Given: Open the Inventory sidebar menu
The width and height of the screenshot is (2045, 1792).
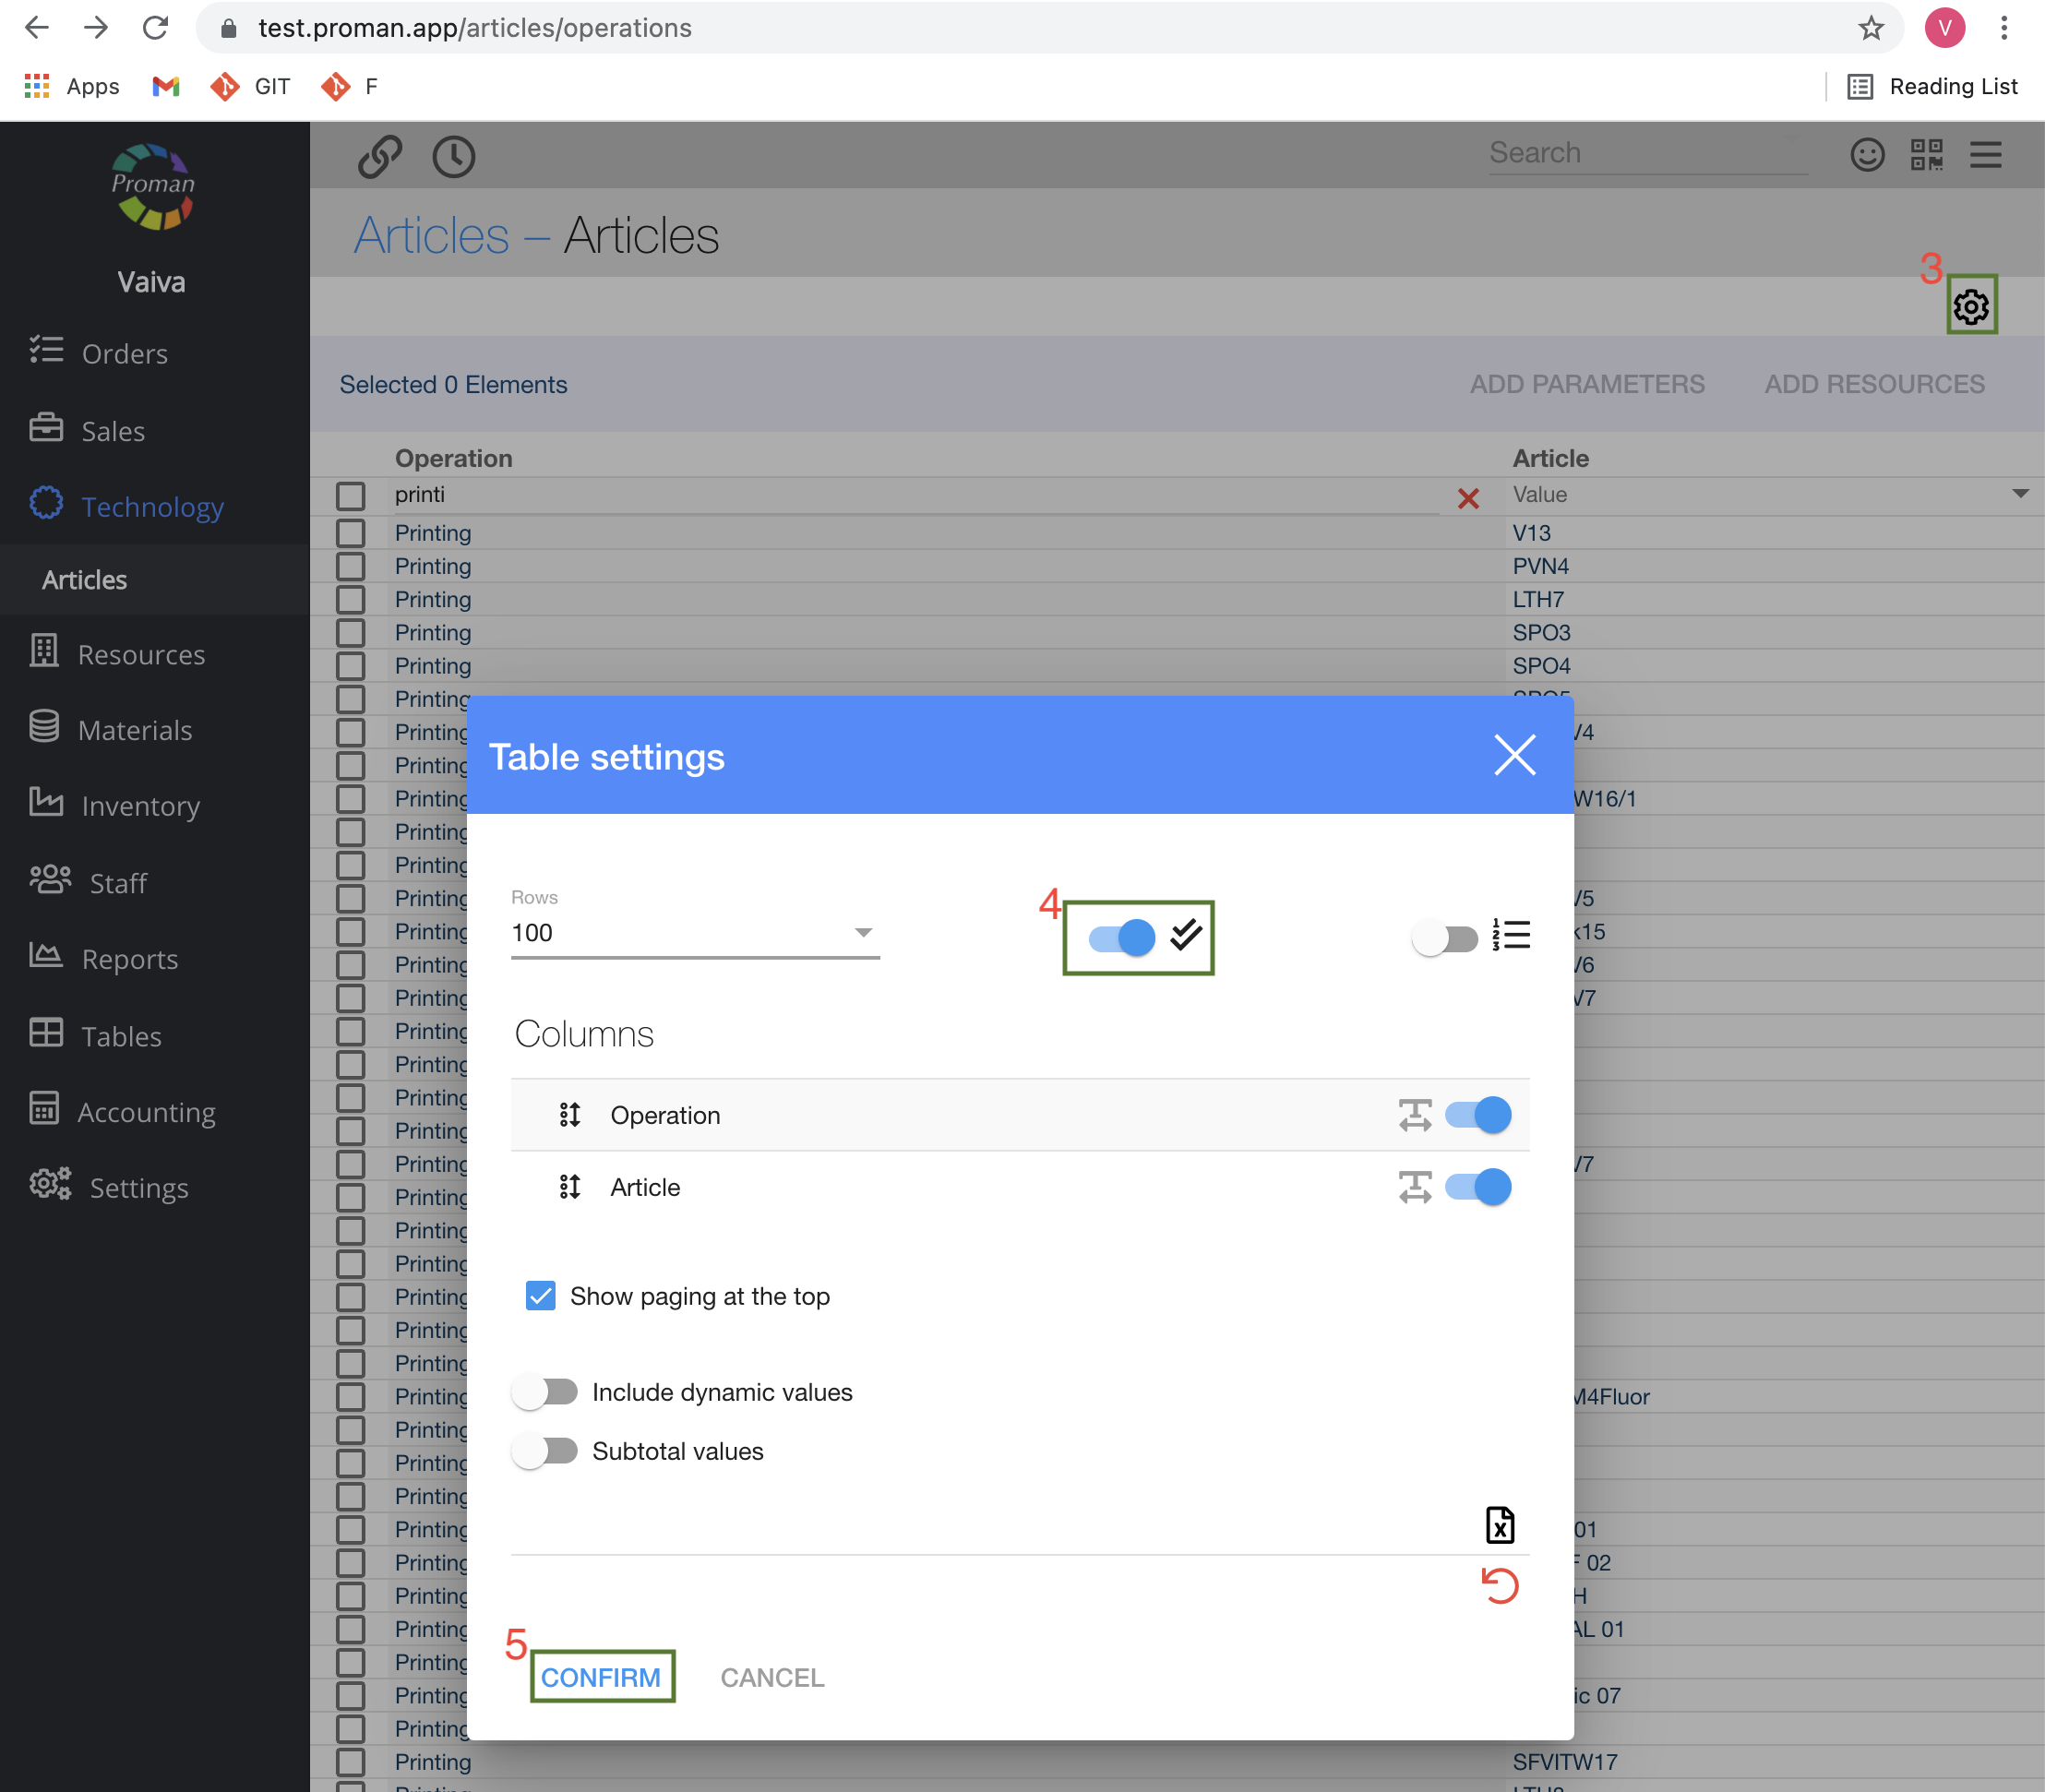Looking at the screenshot, I should [x=140, y=806].
